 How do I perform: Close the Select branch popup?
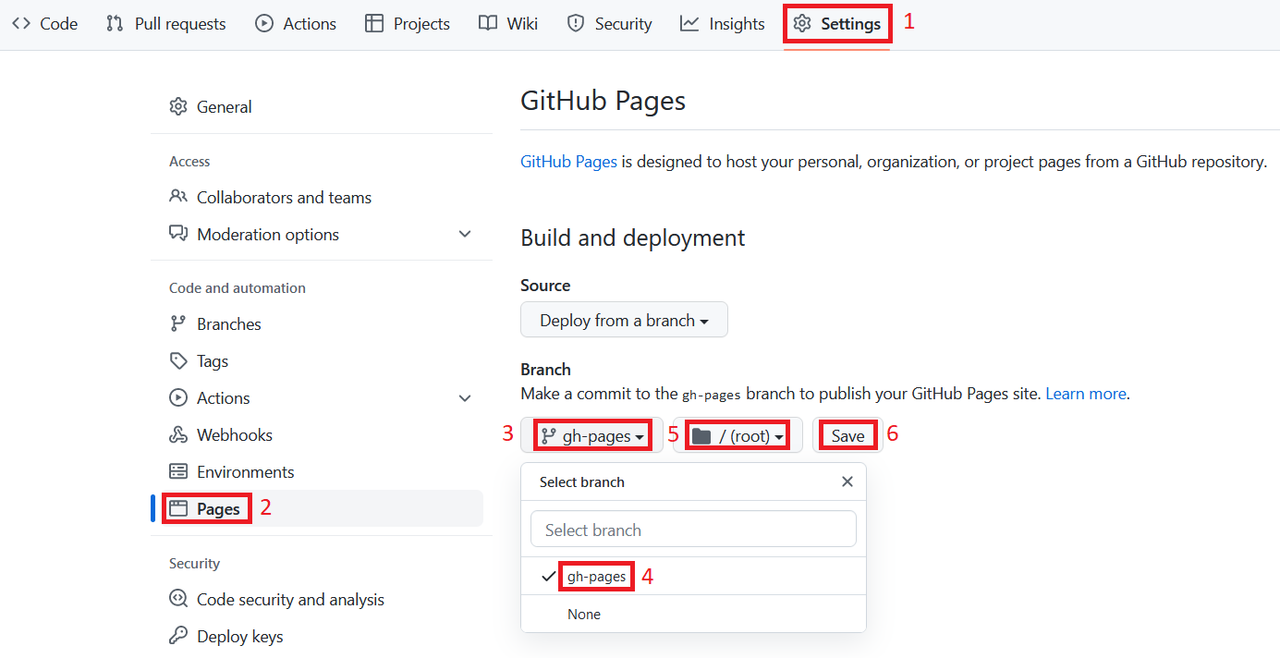click(847, 482)
